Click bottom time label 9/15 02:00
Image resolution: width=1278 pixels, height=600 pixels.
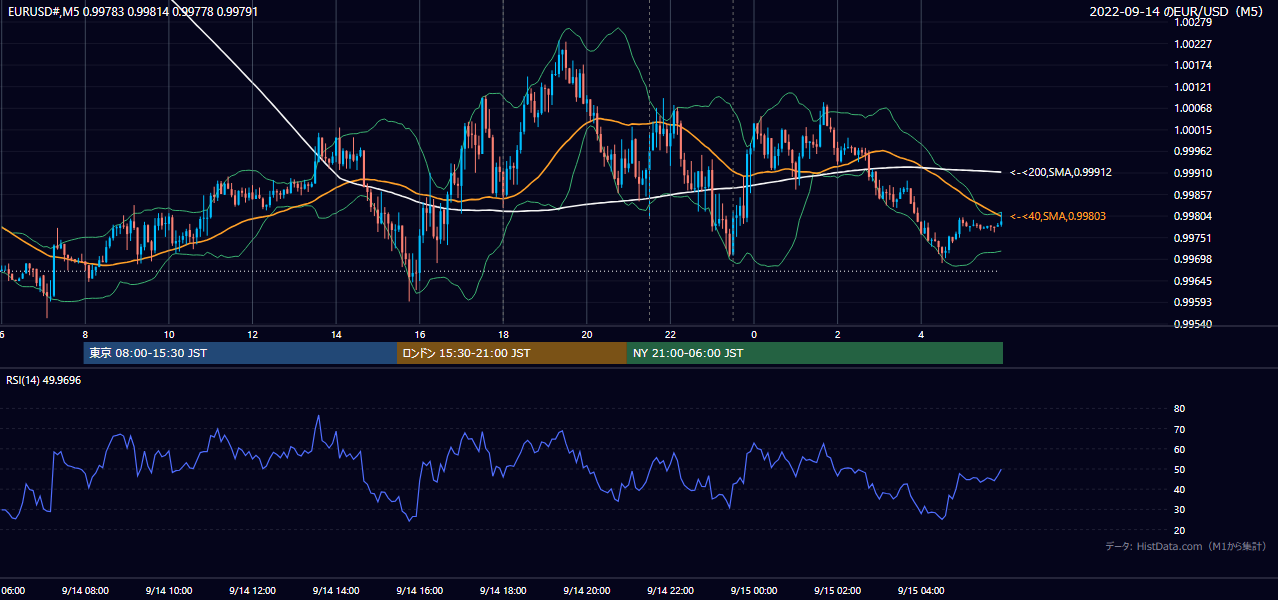(x=838, y=590)
